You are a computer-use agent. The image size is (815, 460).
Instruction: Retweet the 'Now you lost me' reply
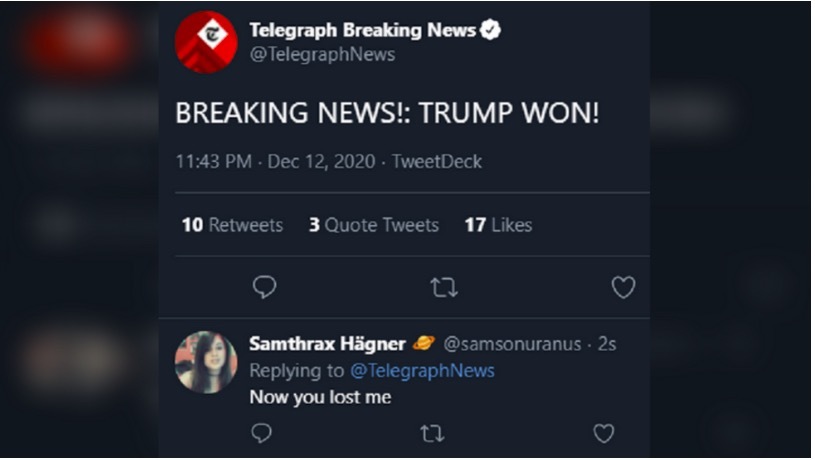[432, 433]
